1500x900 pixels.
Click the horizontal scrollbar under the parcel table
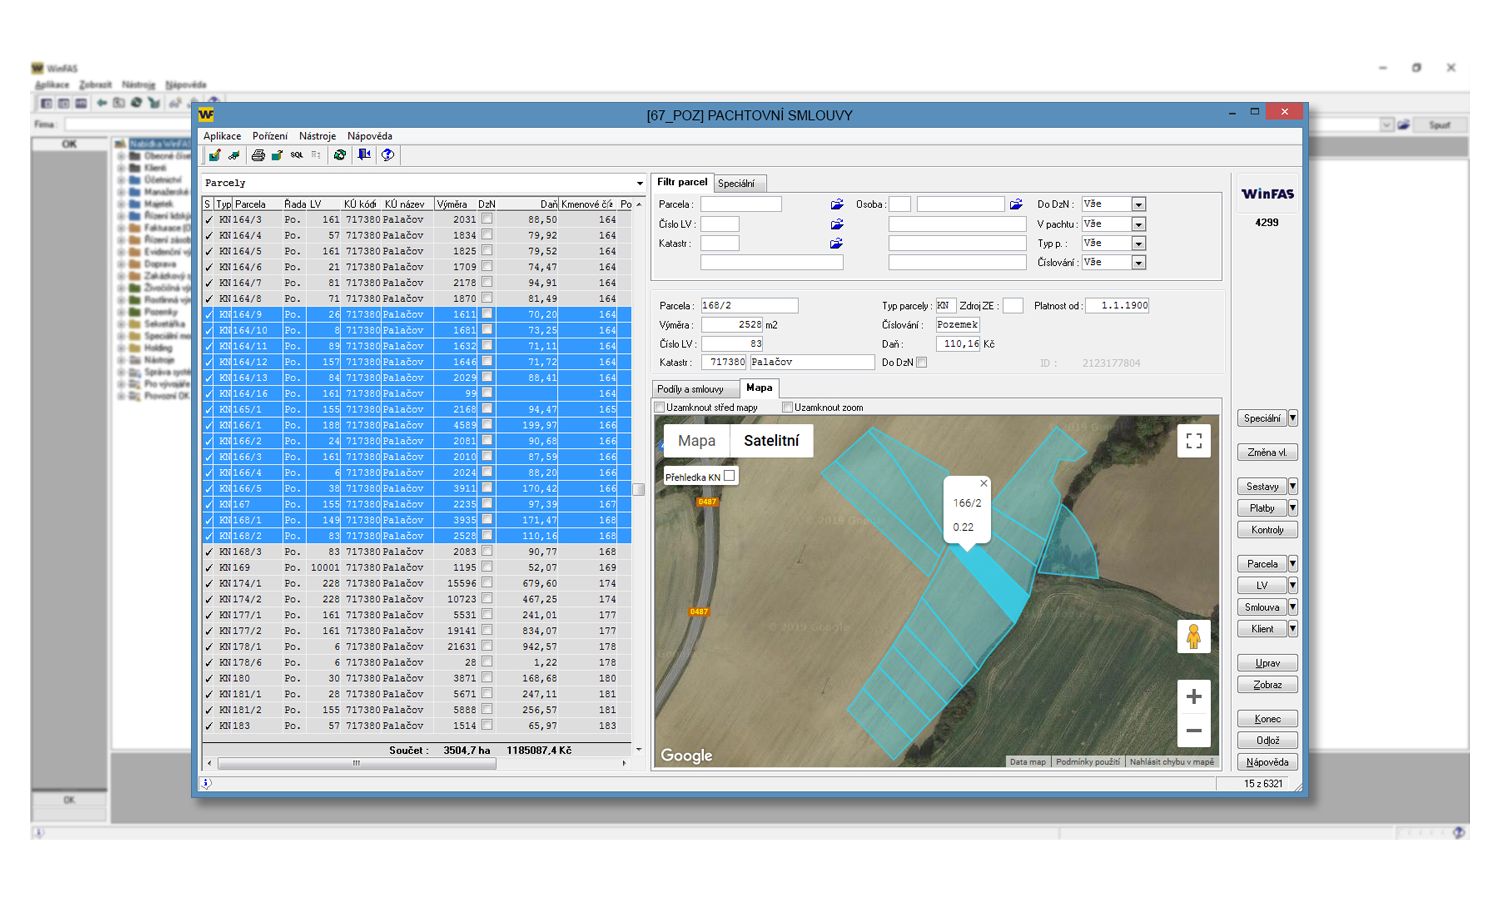356,763
